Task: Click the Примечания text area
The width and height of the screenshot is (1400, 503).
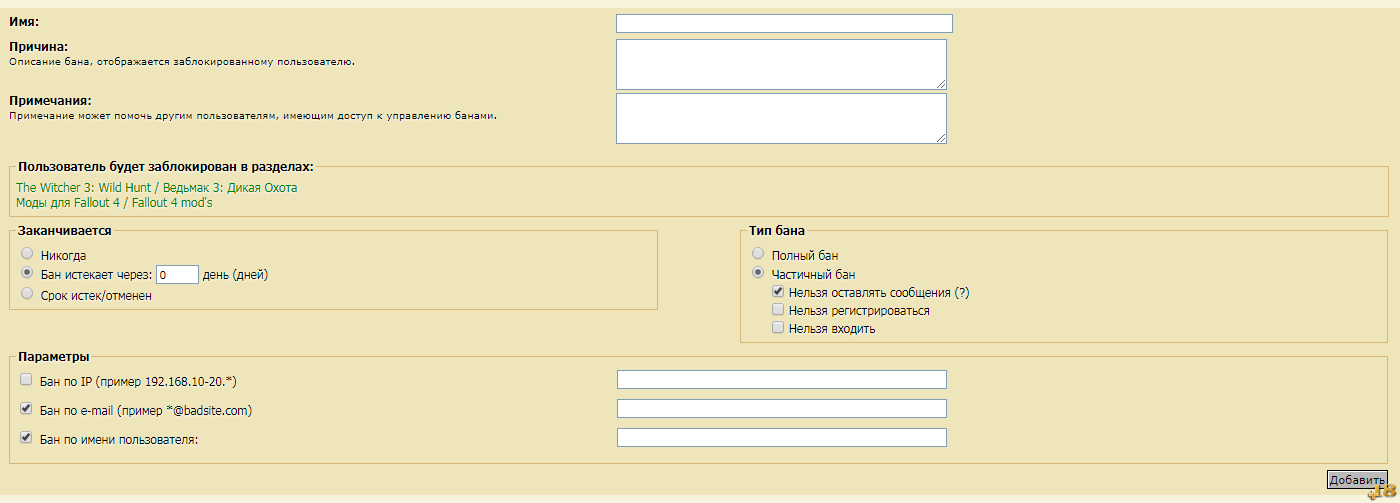Action: [781, 118]
